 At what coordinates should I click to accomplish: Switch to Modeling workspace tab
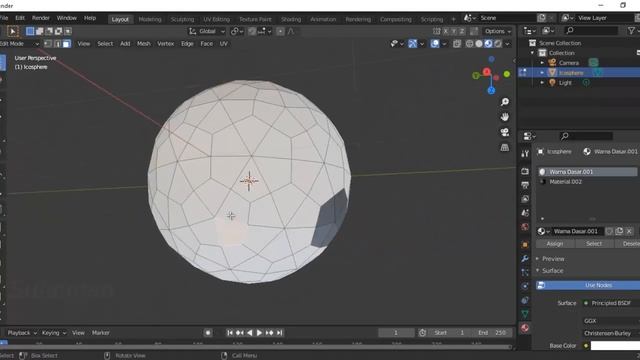coord(150,19)
